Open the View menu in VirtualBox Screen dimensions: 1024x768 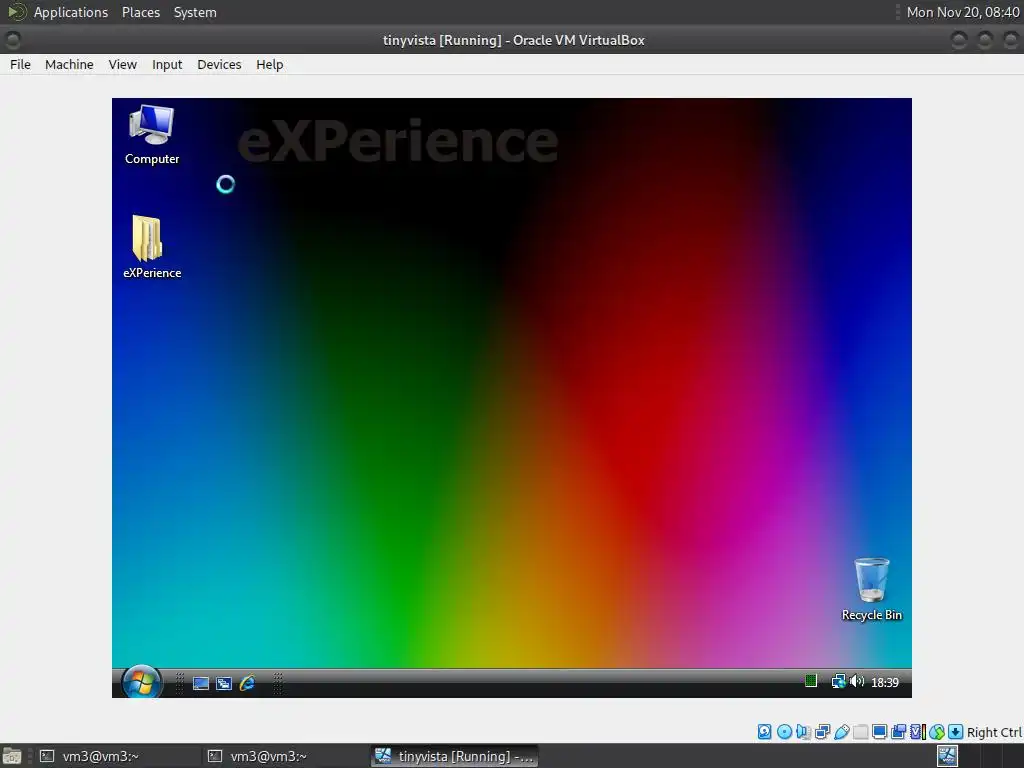(123, 65)
